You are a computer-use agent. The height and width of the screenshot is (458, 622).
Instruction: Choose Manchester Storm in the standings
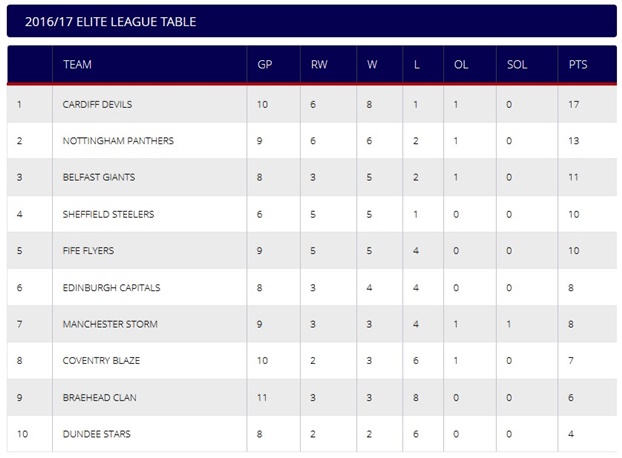click(110, 324)
